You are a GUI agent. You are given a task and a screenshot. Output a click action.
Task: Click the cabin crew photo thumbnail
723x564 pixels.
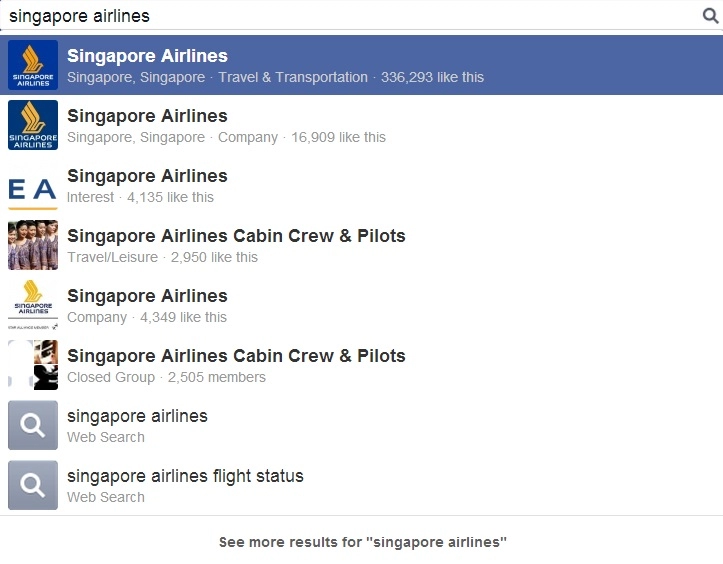(33, 245)
